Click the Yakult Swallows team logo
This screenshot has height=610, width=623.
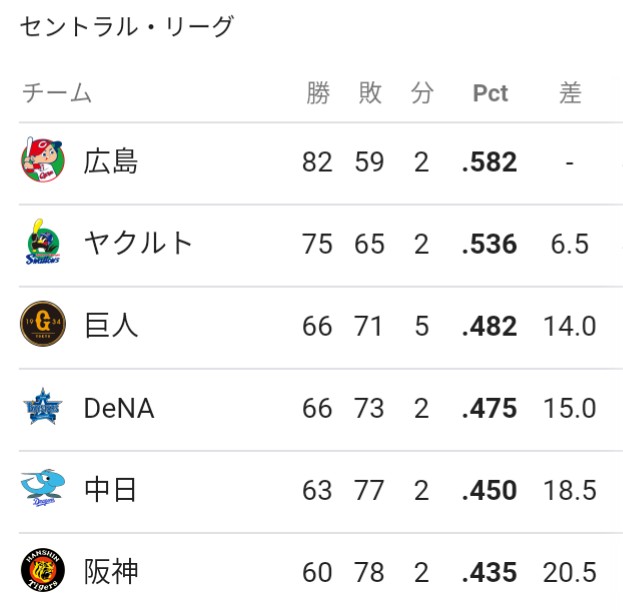(x=43, y=242)
